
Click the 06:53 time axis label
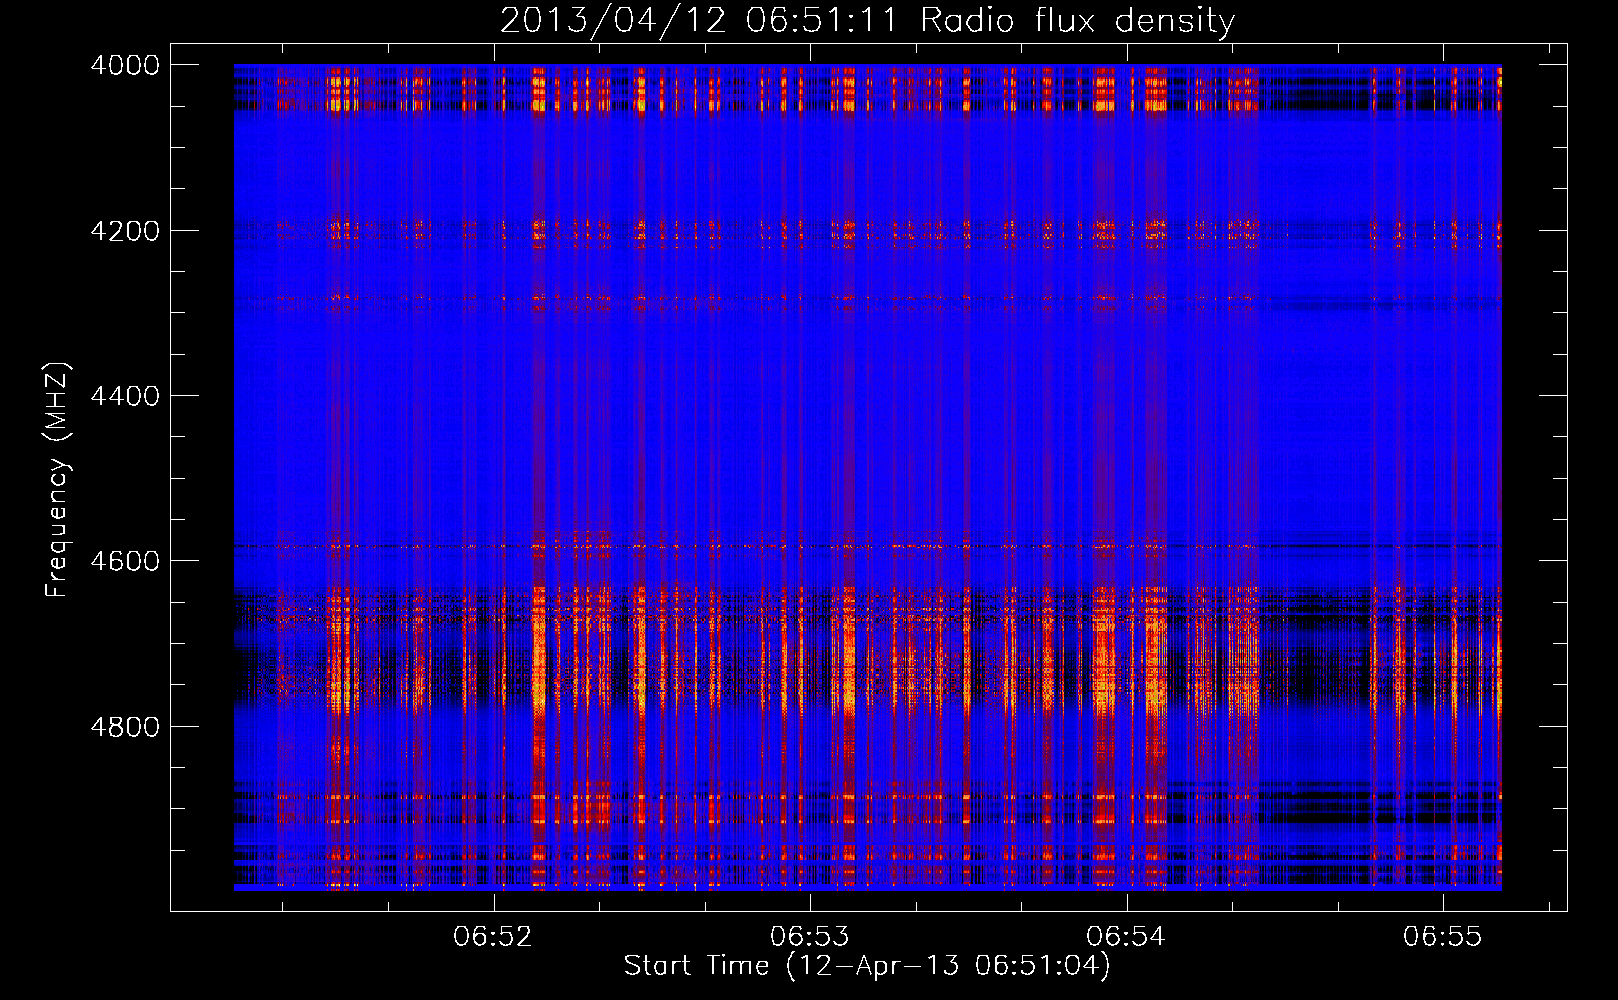click(x=810, y=937)
